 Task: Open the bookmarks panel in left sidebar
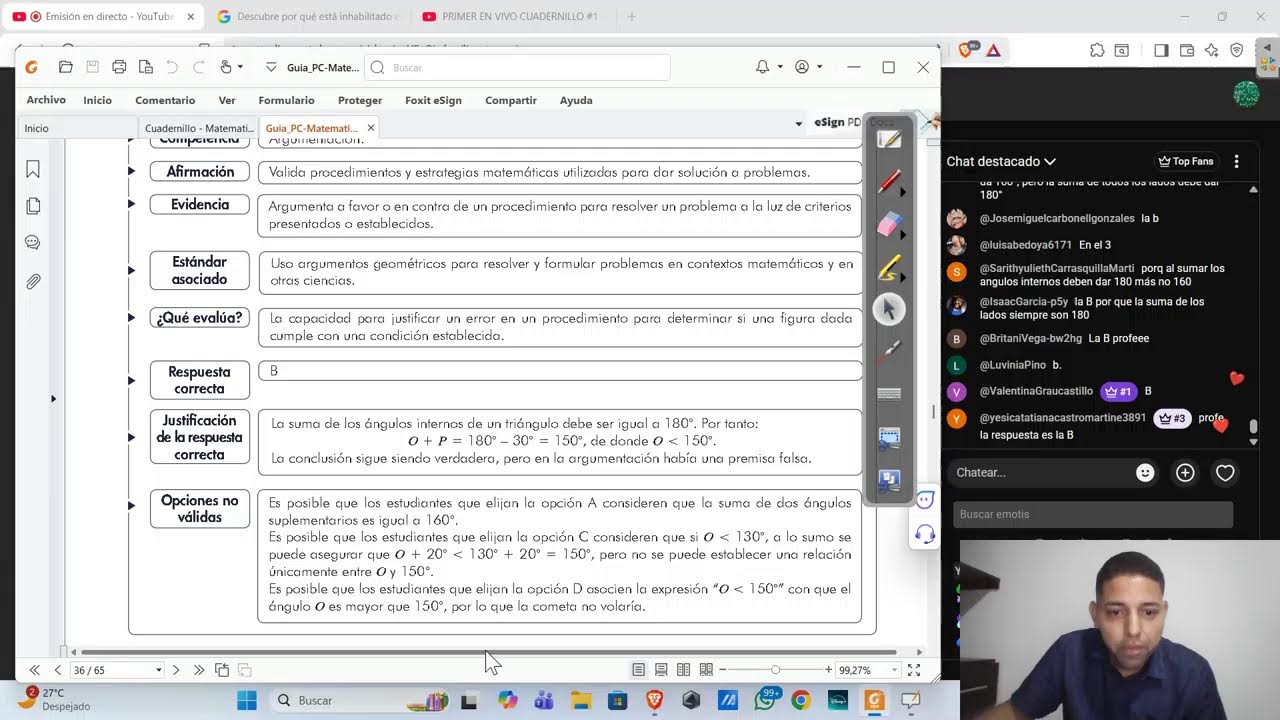(x=33, y=170)
